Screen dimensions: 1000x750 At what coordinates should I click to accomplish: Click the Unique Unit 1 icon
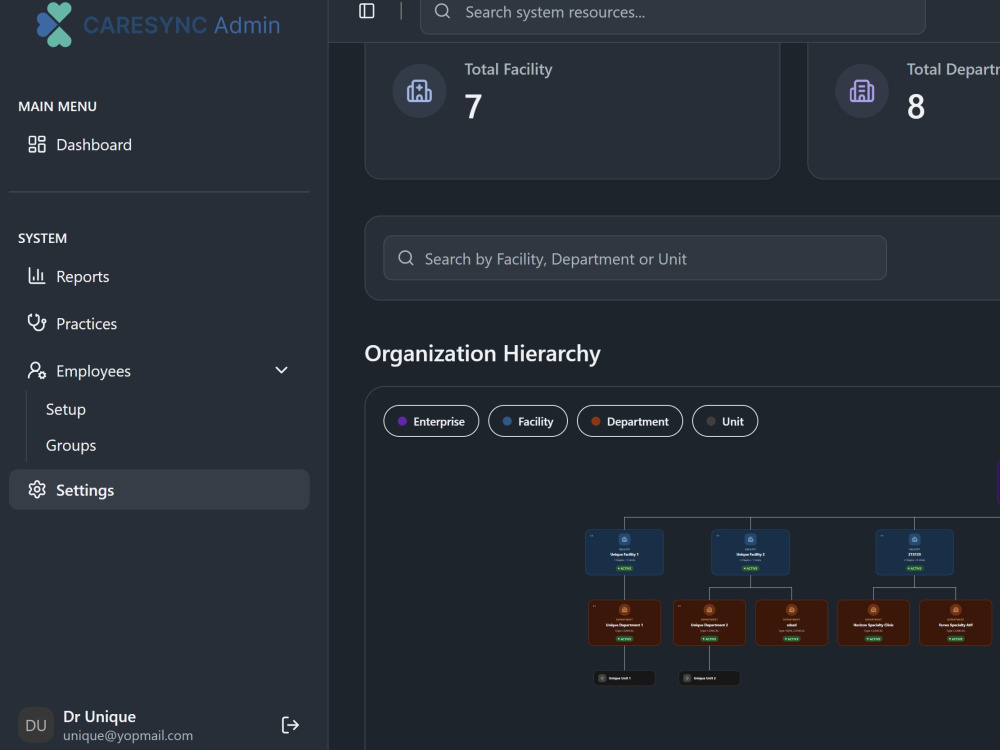[x=602, y=678]
